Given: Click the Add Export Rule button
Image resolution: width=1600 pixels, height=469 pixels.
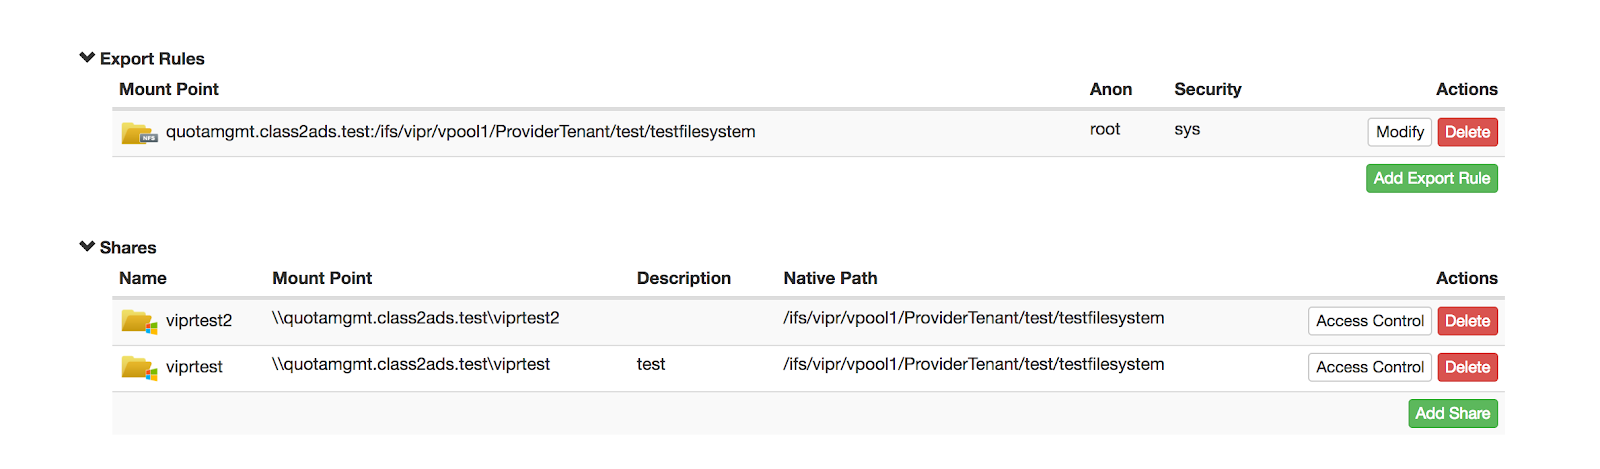Looking at the screenshot, I should point(1431,178).
